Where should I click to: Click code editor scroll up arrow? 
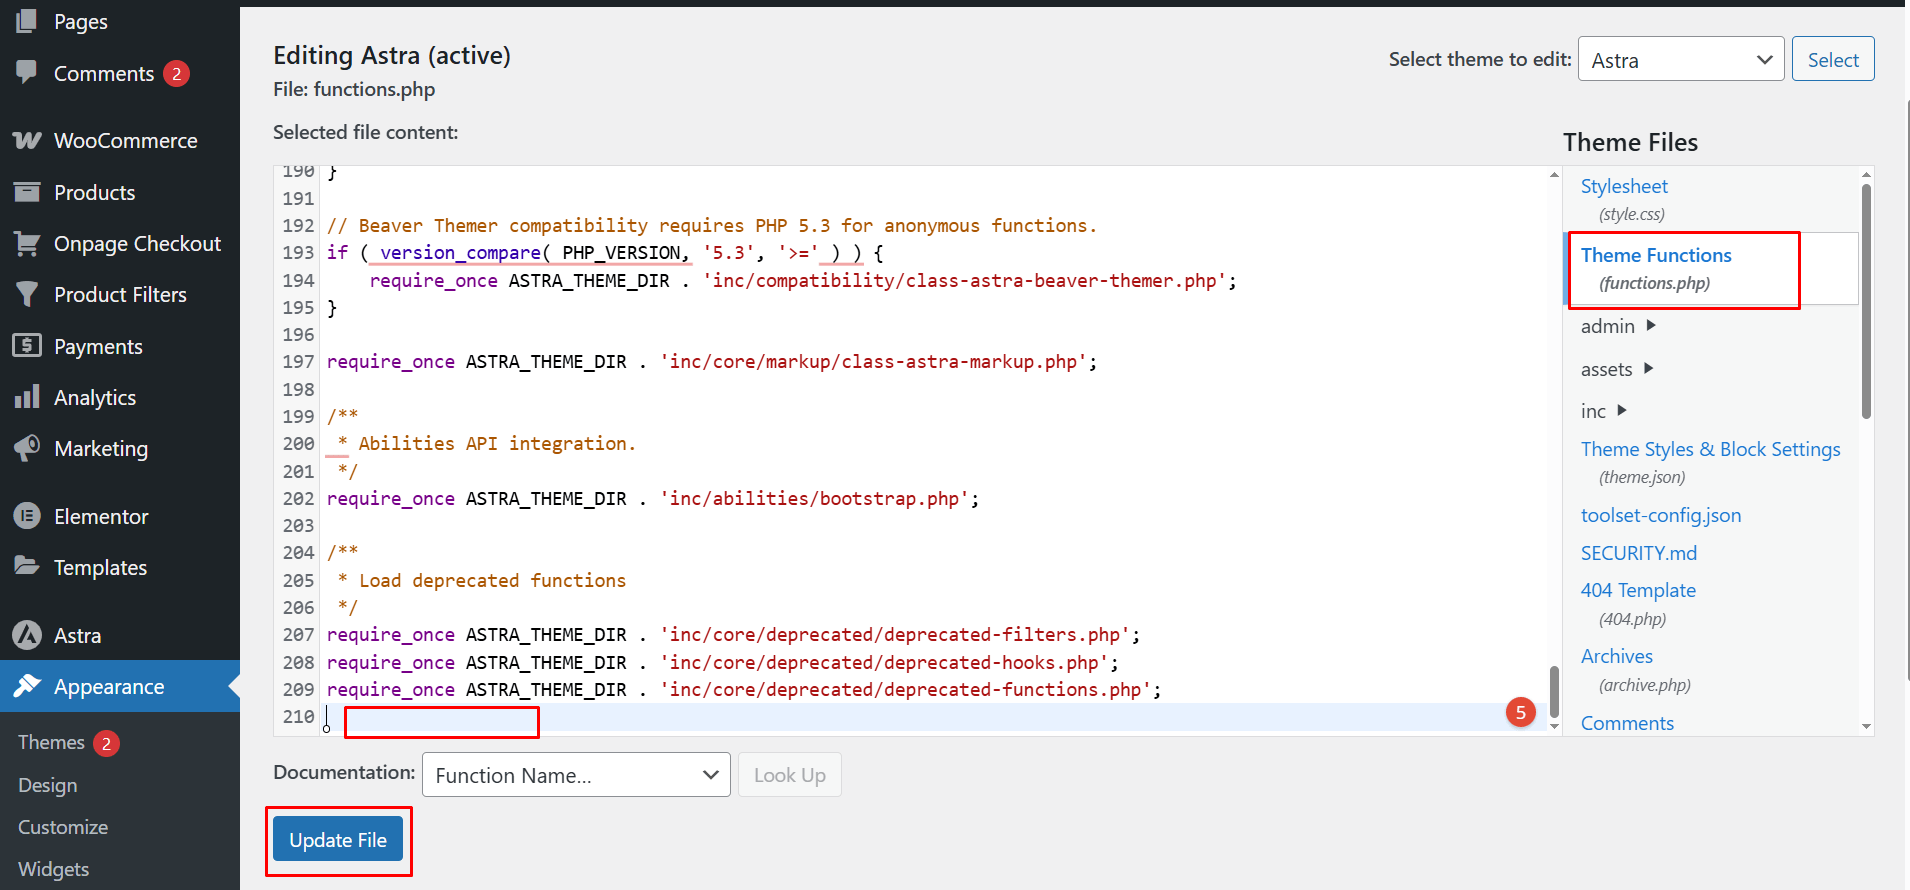(1554, 174)
